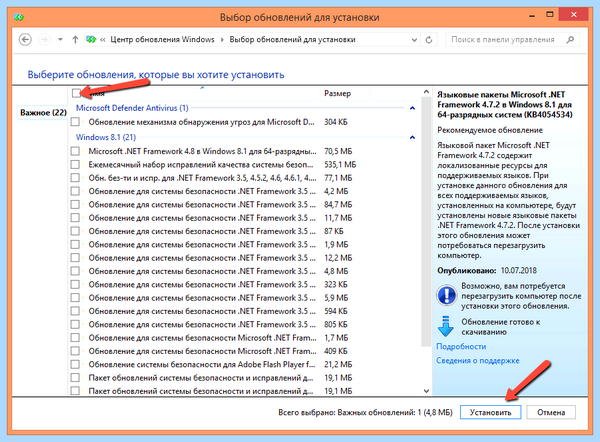Viewport: 600px width, 442px height.
Task: Click the Установить button
Action: pos(491,412)
